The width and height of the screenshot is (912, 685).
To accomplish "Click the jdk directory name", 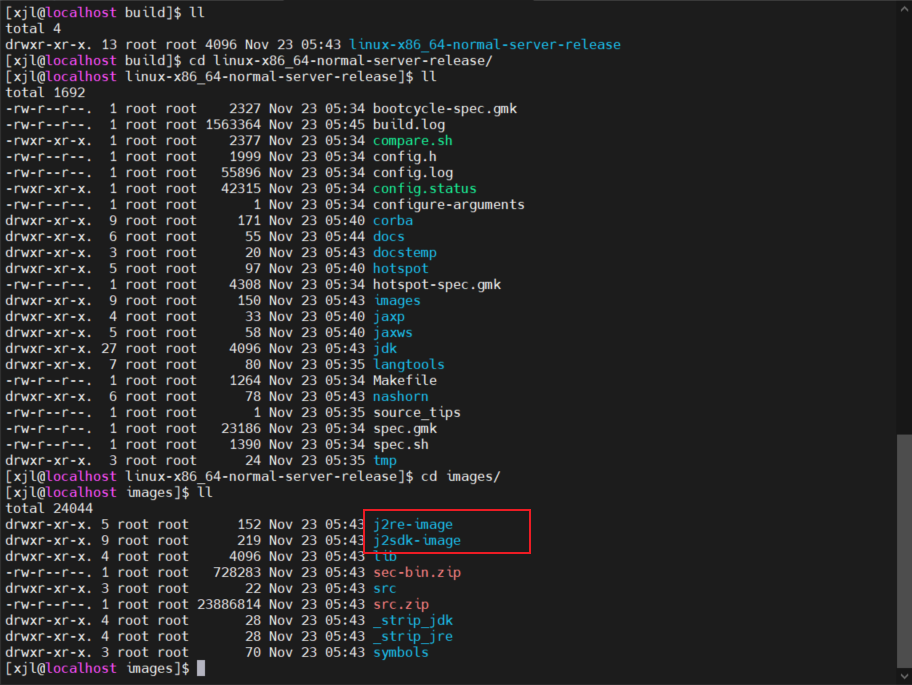I will [385, 349].
